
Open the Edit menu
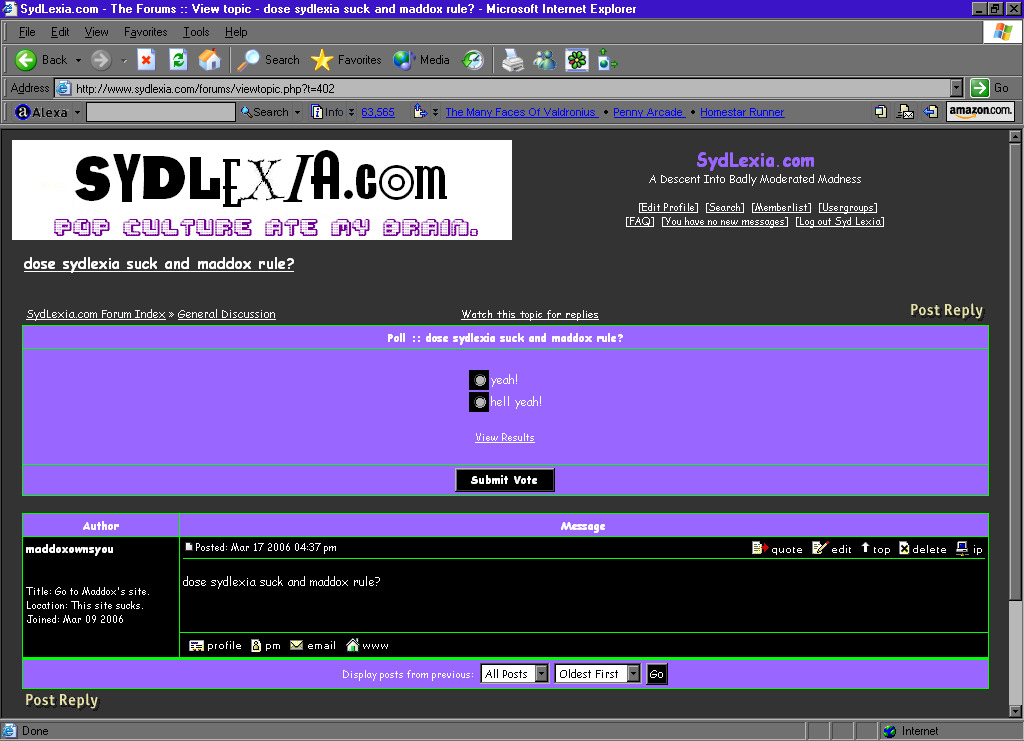pyautogui.click(x=60, y=32)
